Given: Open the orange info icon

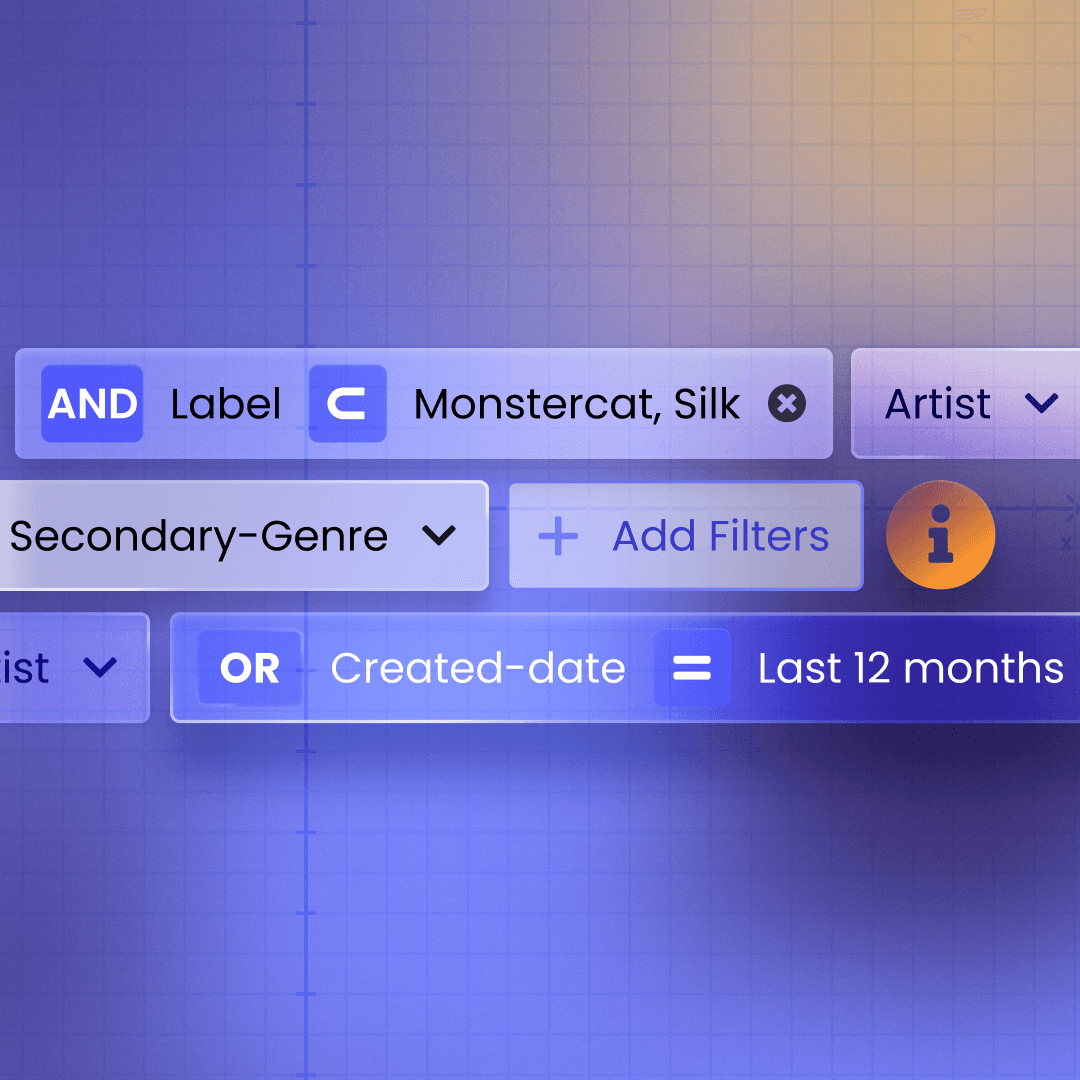Looking at the screenshot, I should coord(940,534).
